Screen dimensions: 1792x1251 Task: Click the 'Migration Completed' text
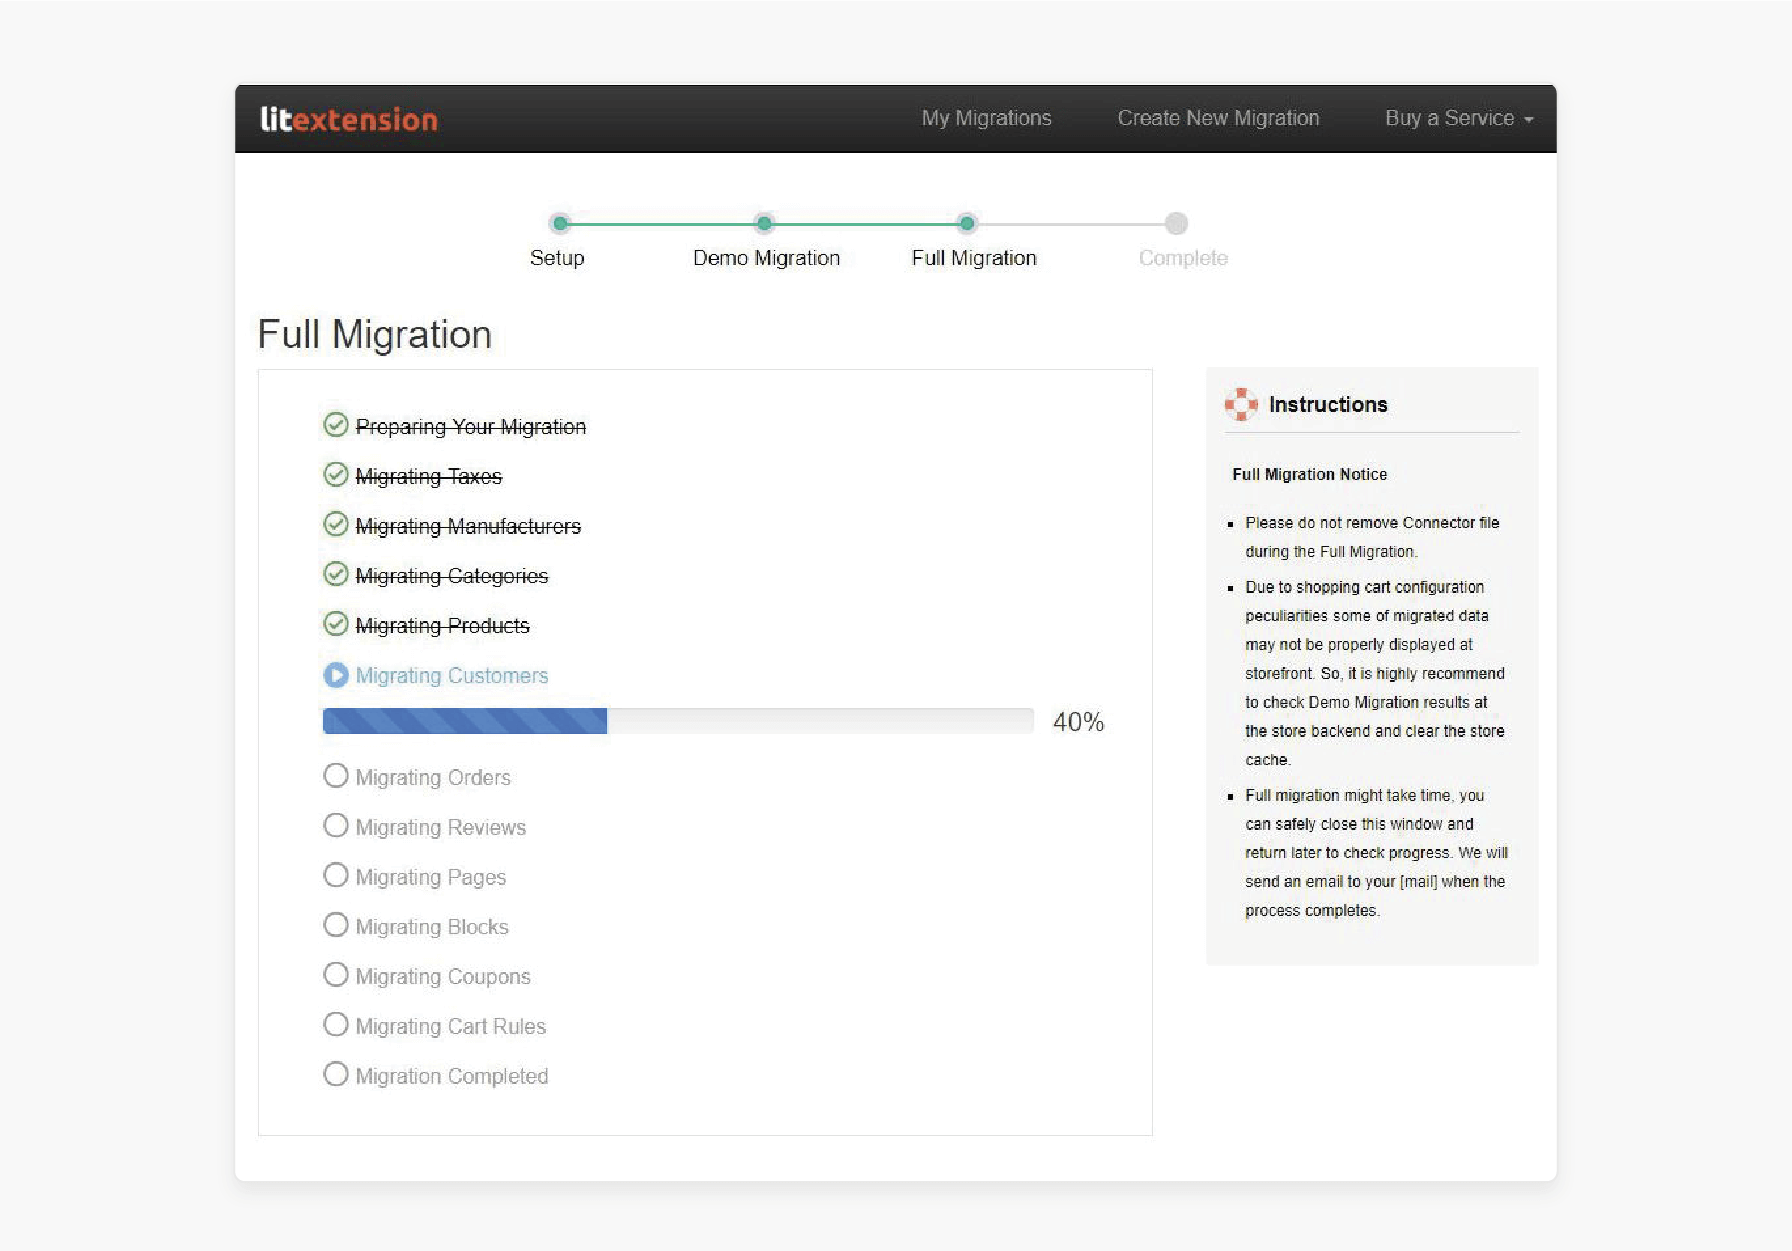coord(452,1077)
